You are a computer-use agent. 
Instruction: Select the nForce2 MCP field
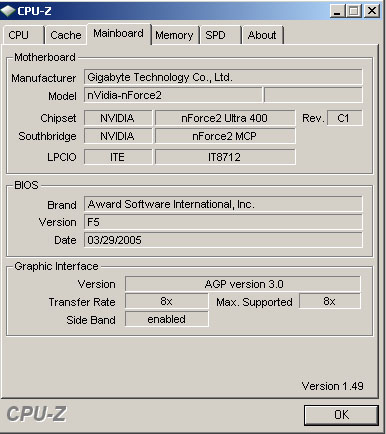[x=225, y=136]
